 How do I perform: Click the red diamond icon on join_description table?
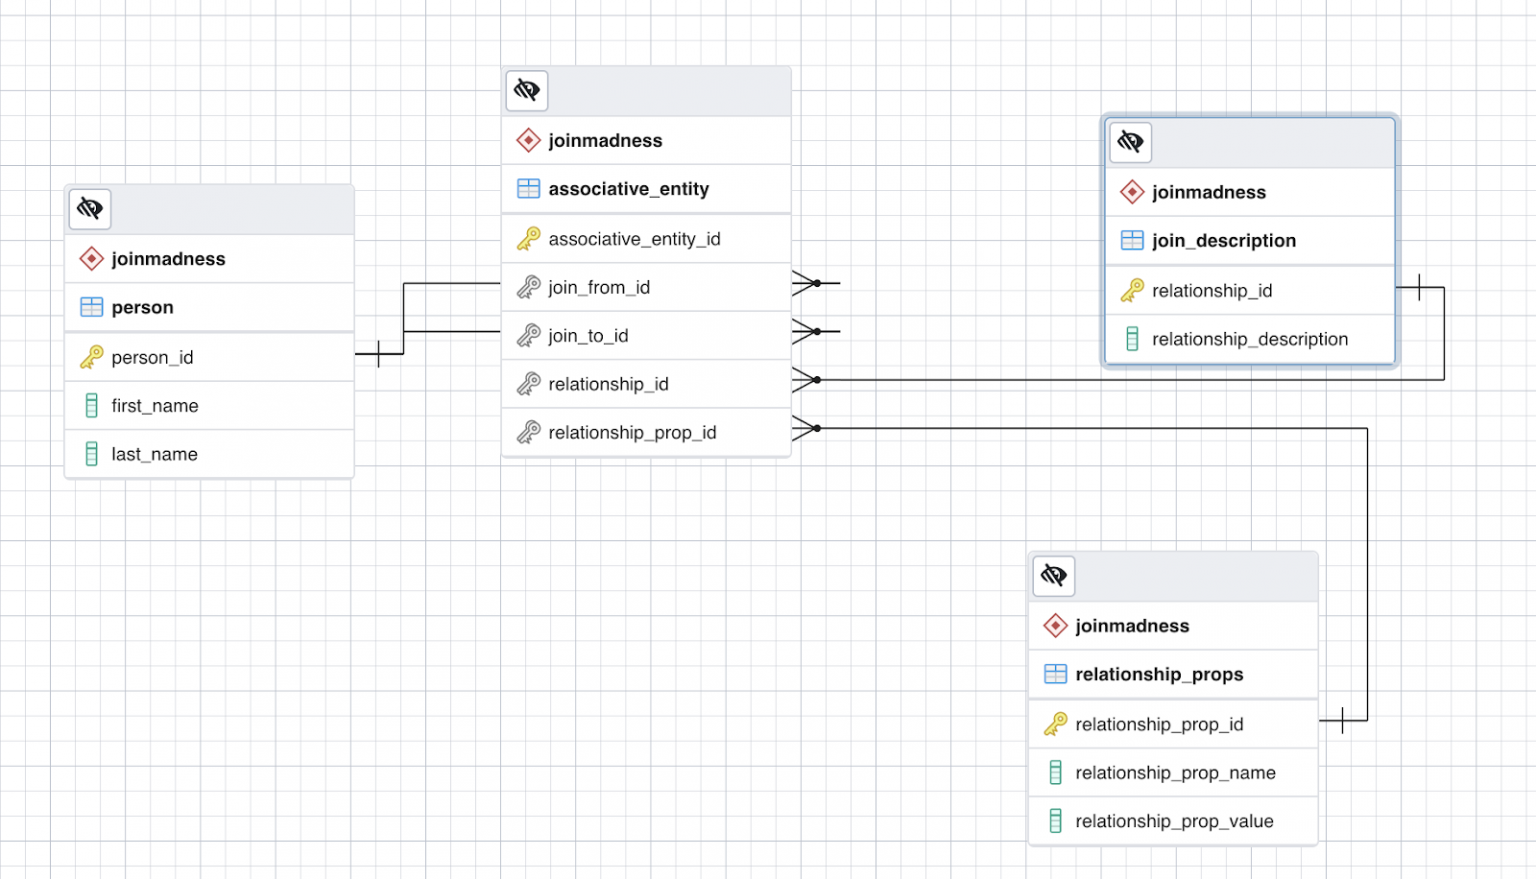click(1131, 192)
